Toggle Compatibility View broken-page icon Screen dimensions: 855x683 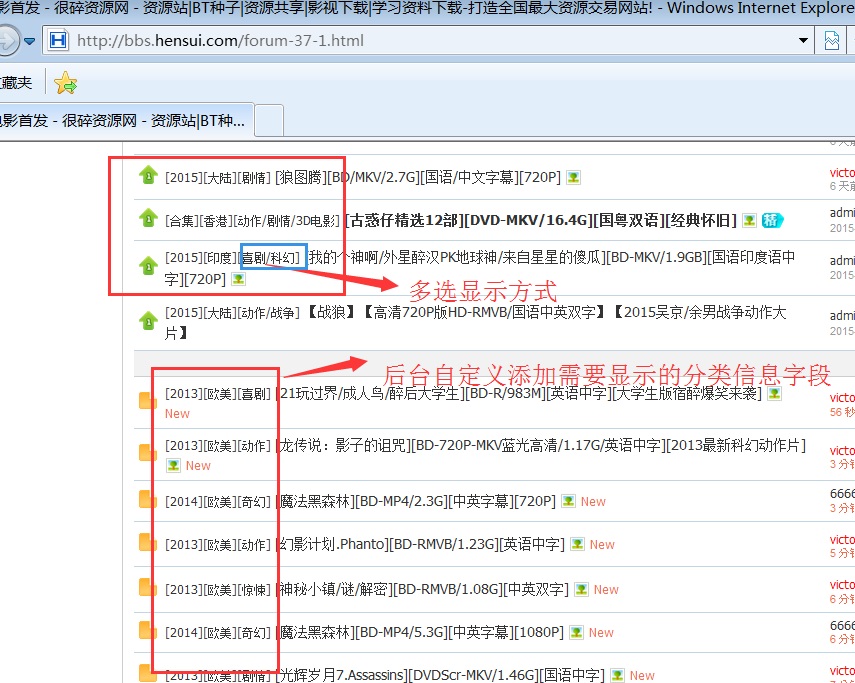832,40
